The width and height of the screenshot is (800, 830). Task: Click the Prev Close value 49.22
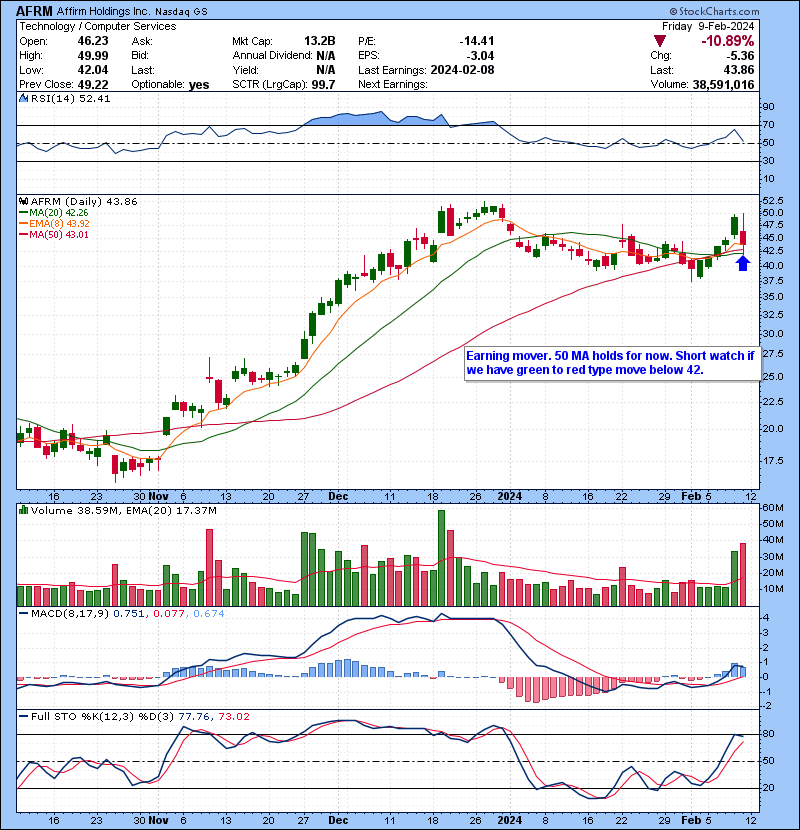point(93,85)
